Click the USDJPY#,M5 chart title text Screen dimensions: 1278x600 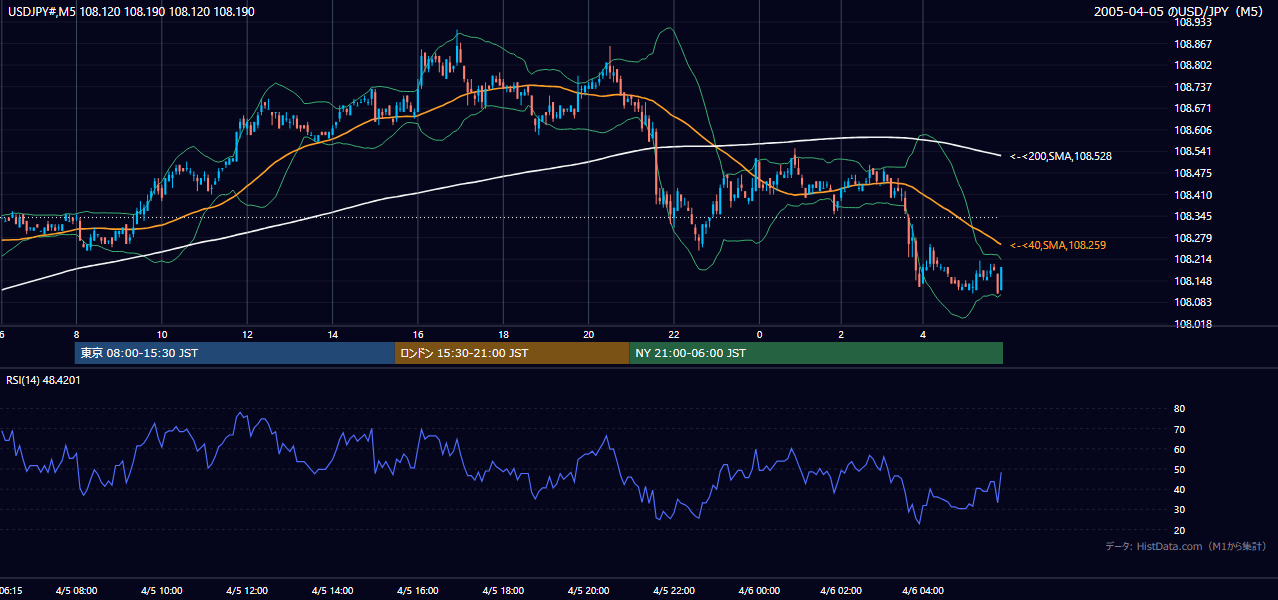pos(131,12)
